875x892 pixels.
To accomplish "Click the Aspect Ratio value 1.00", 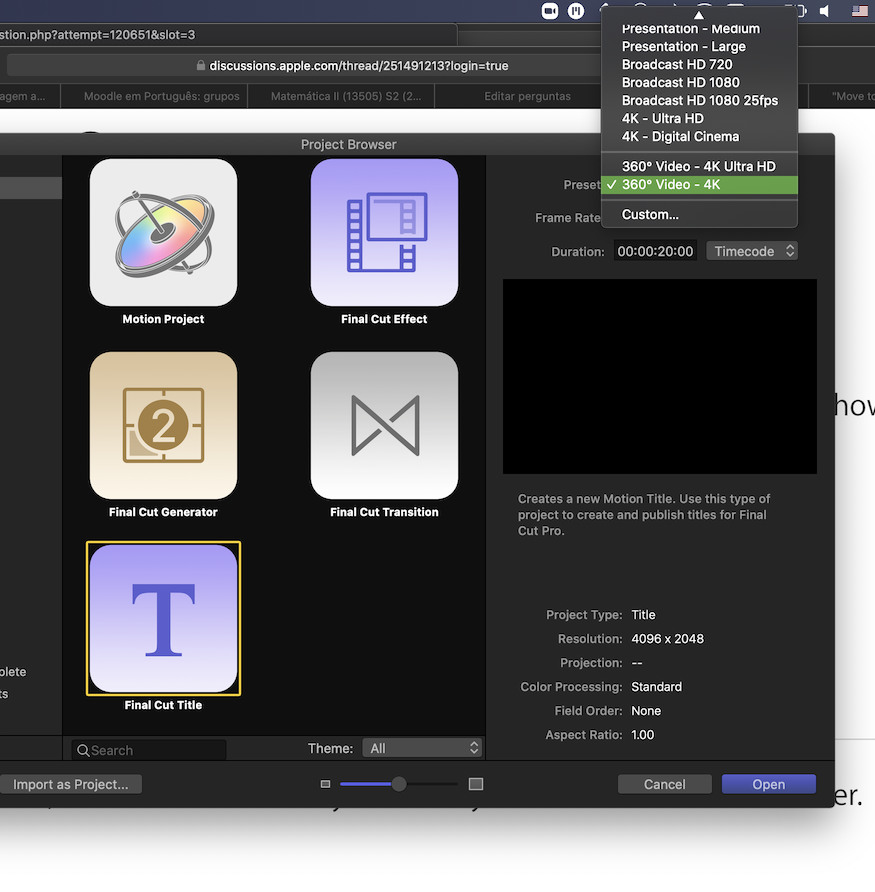I will pyautogui.click(x=643, y=734).
